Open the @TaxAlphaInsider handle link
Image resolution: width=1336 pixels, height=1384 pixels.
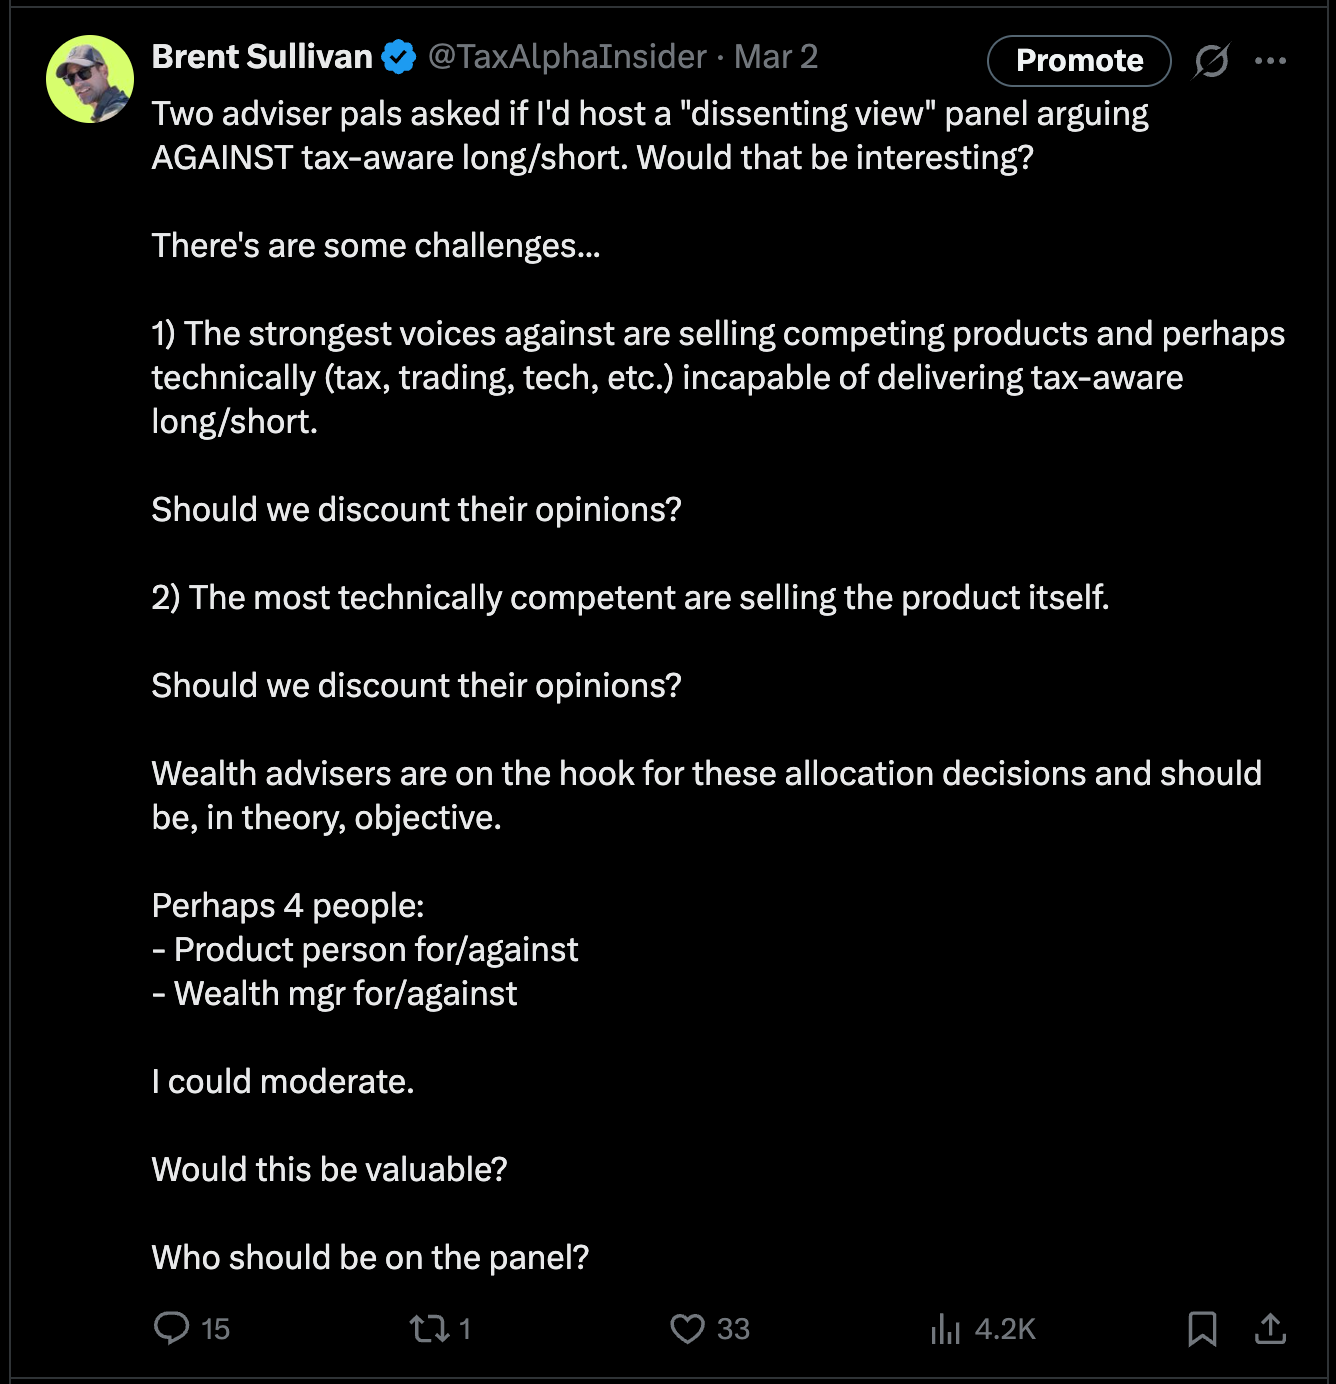567,57
